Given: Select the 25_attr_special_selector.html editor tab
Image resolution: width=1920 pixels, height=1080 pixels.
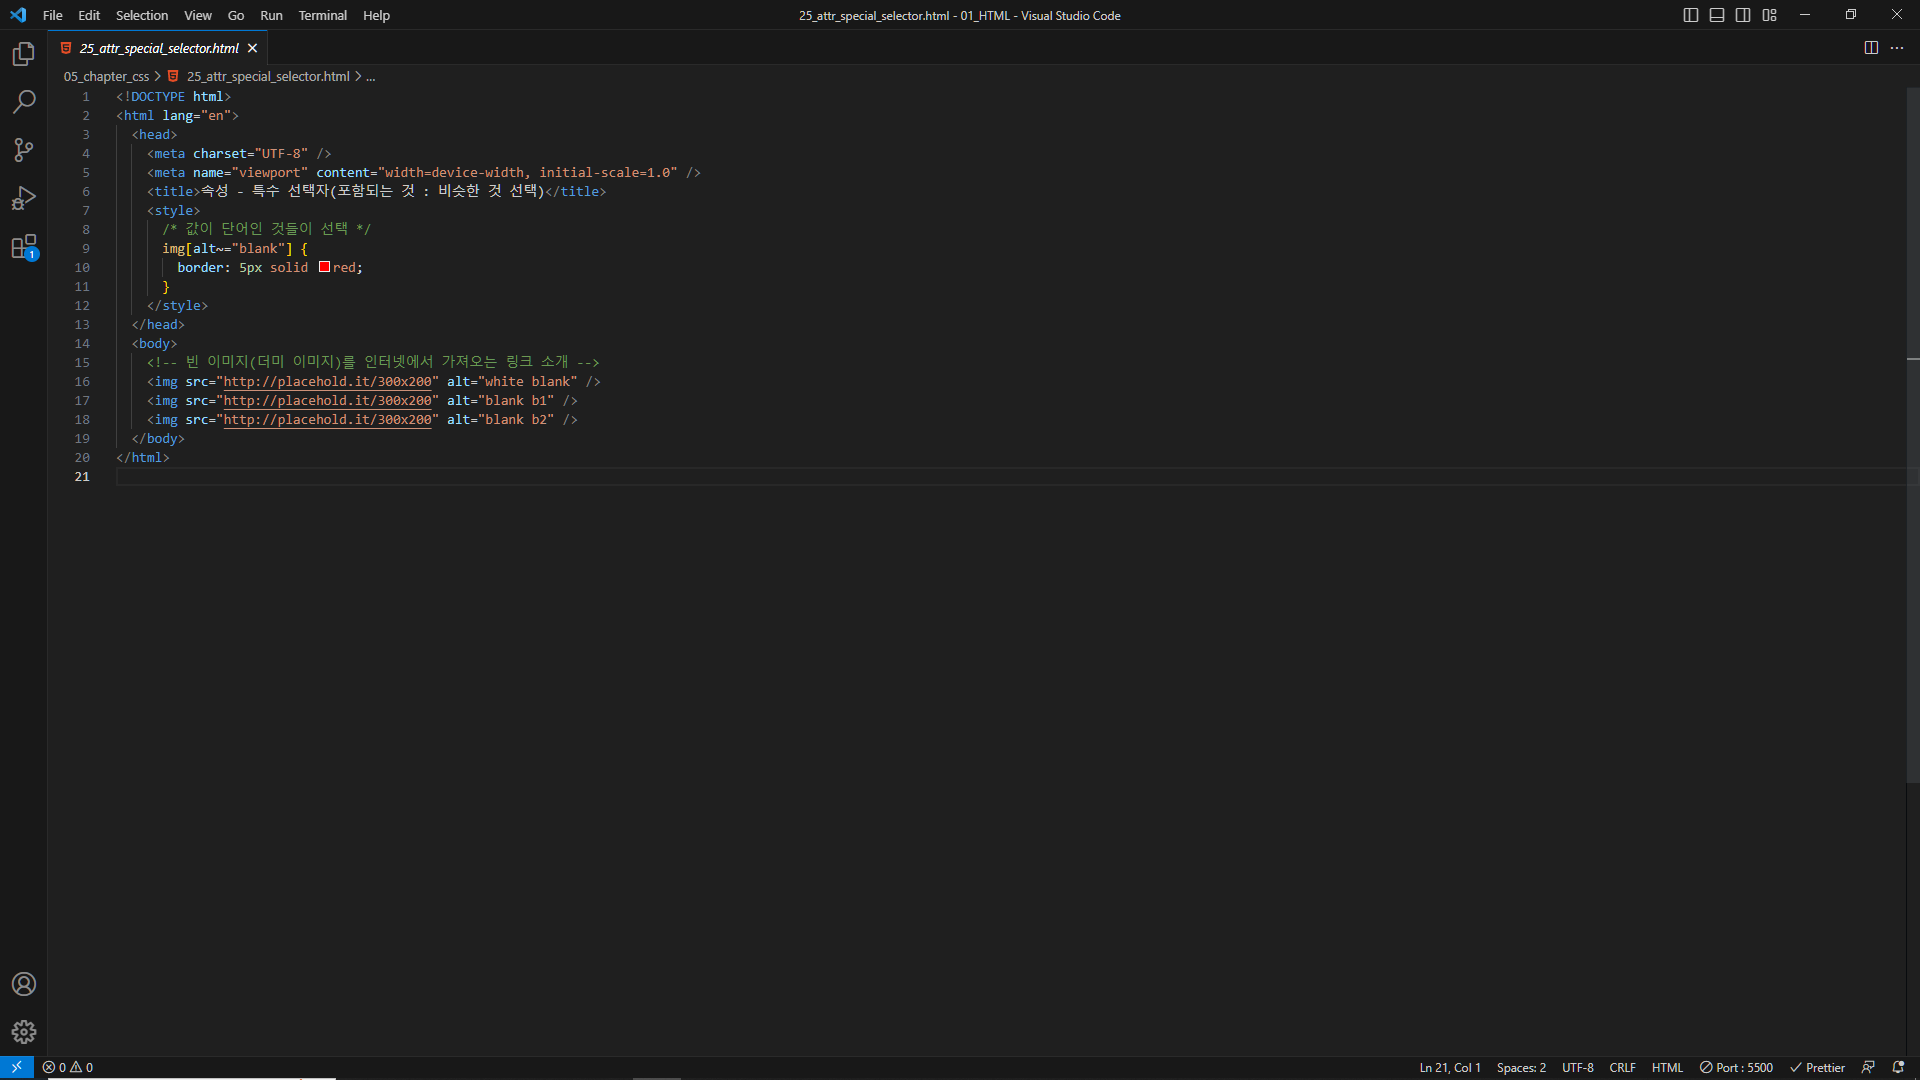Looking at the screenshot, I should tap(159, 48).
